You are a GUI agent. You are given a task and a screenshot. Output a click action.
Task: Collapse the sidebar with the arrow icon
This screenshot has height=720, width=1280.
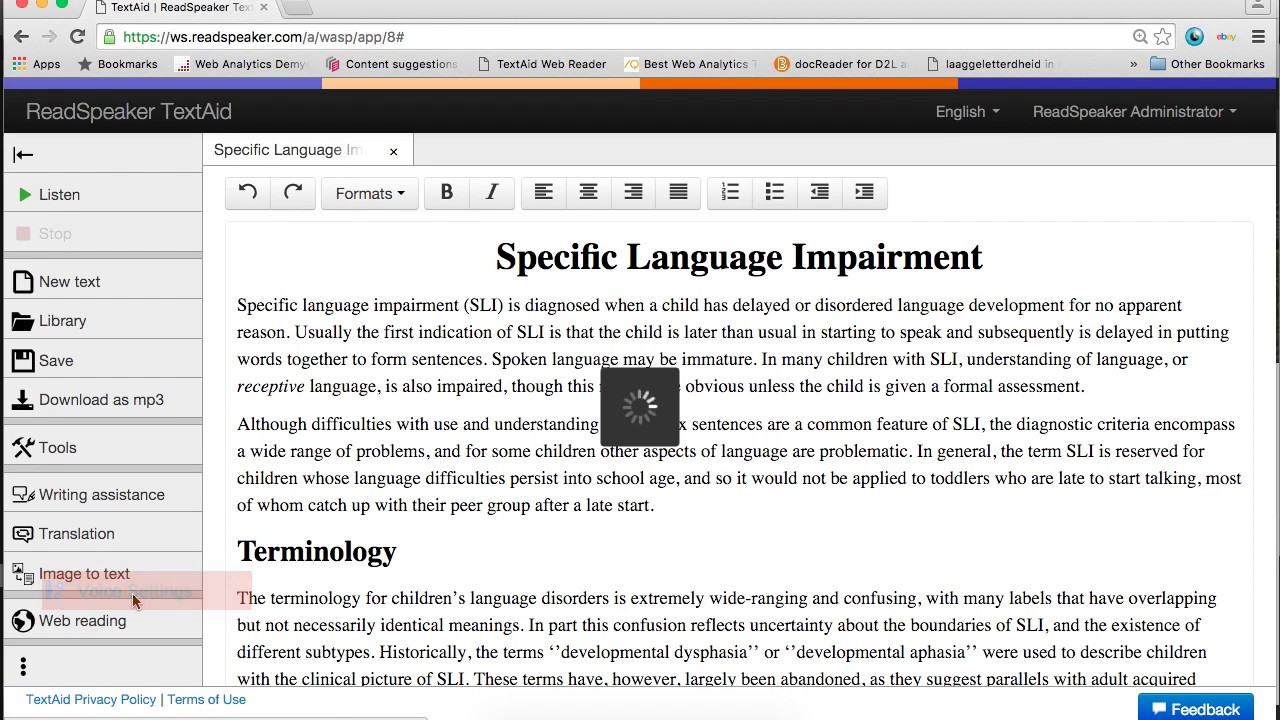pos(23,154)
